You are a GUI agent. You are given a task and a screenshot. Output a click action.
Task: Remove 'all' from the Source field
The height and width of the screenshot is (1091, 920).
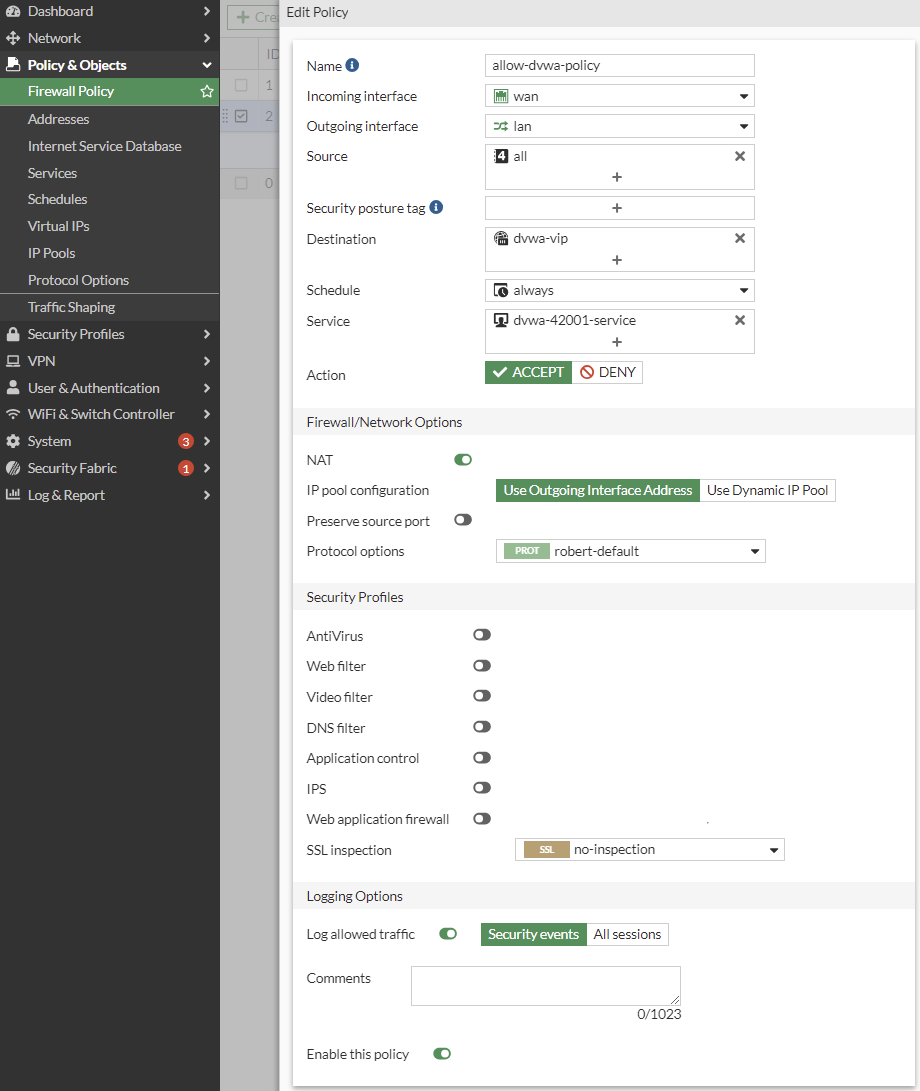740,157
